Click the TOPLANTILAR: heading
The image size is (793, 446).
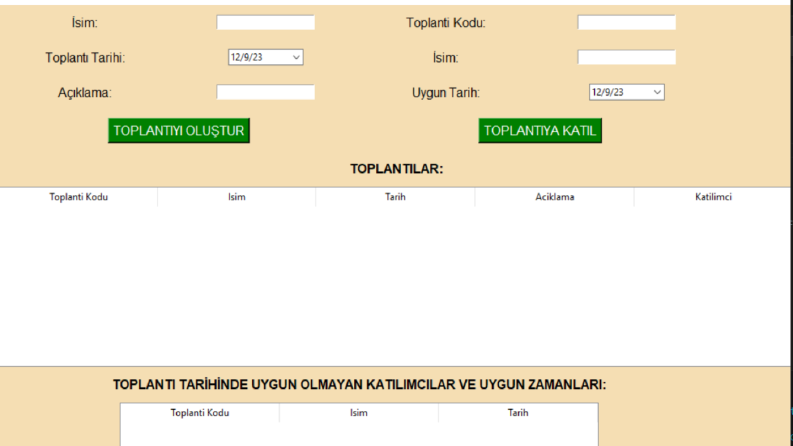click(396, 169)
